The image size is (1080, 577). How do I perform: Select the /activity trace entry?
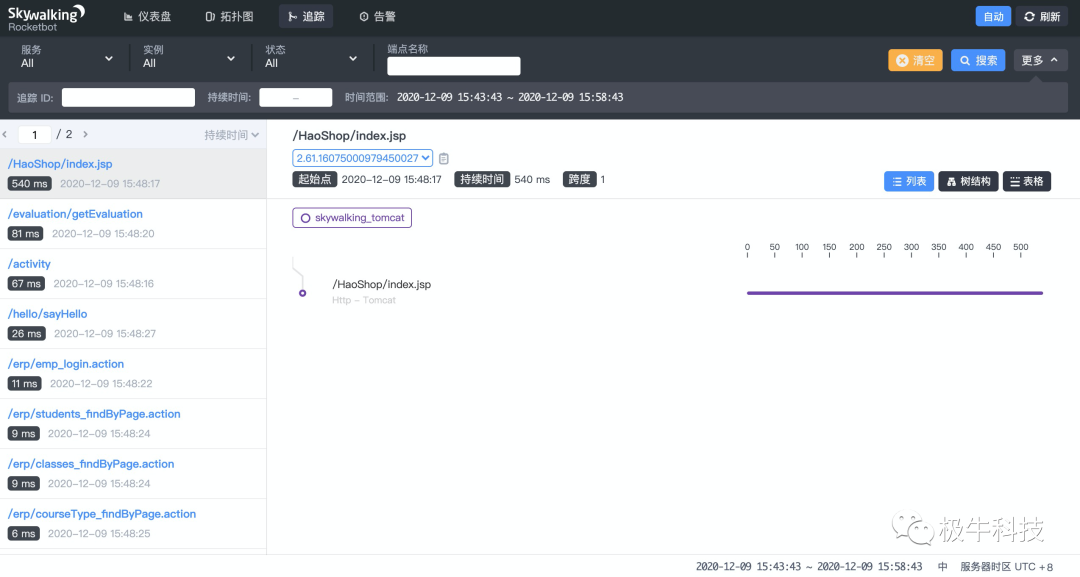(x=133, y=273)
